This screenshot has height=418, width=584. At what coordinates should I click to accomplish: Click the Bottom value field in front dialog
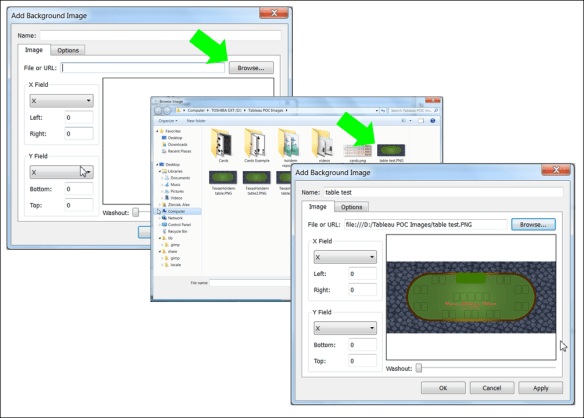point(362,345)
